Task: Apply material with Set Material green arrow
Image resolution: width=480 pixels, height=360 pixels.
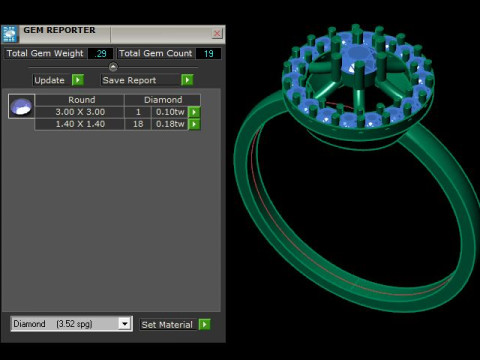Action: (204, 324)
